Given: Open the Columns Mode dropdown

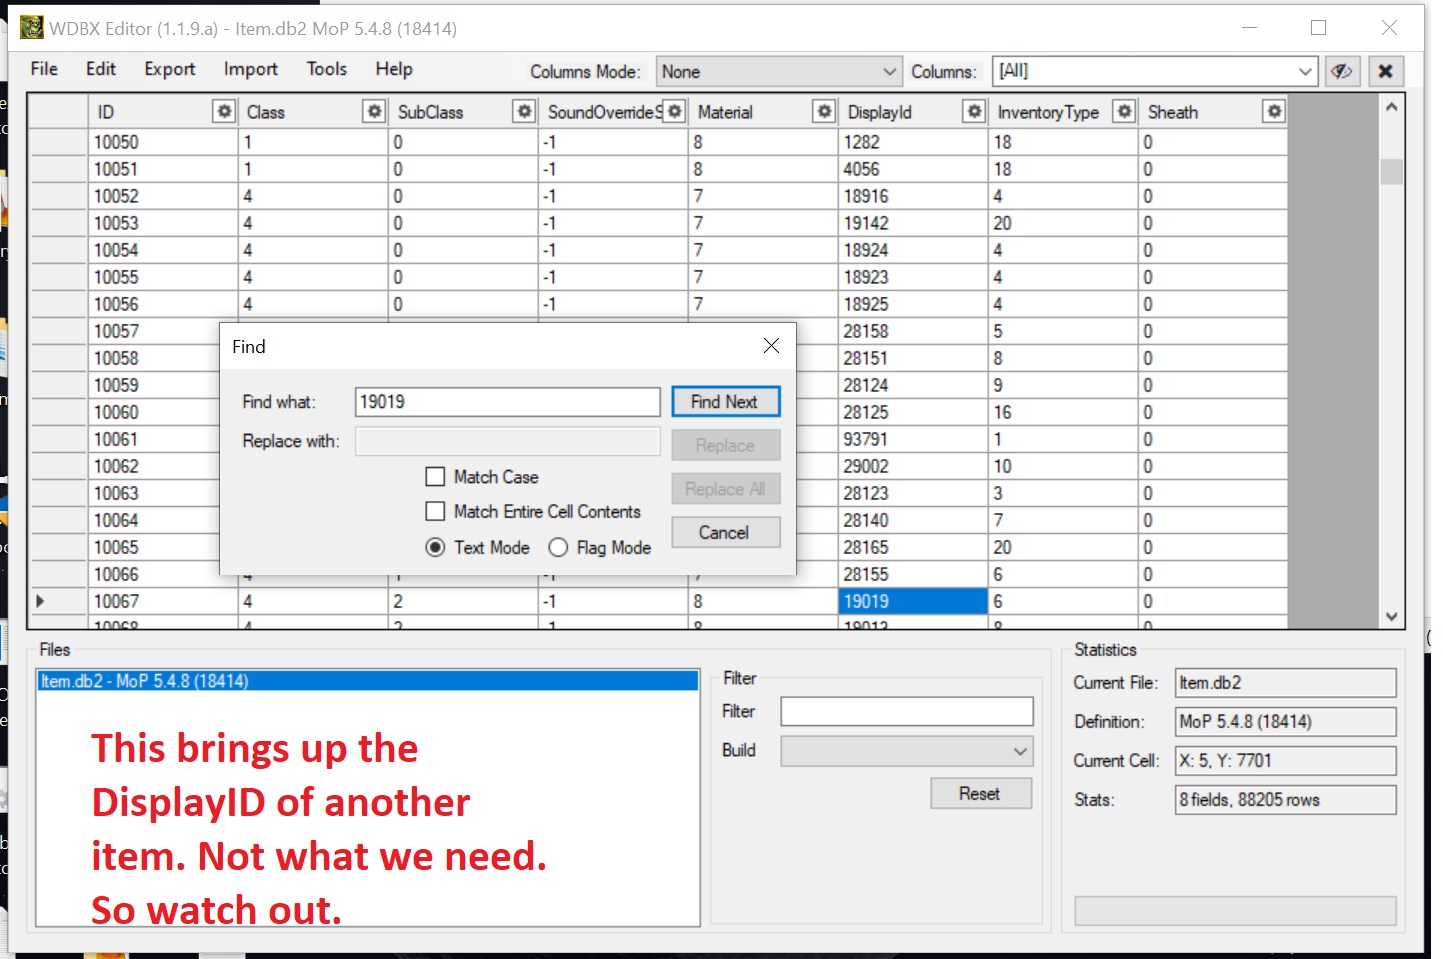Looking at the screenshot, I should tap(779, 72).
